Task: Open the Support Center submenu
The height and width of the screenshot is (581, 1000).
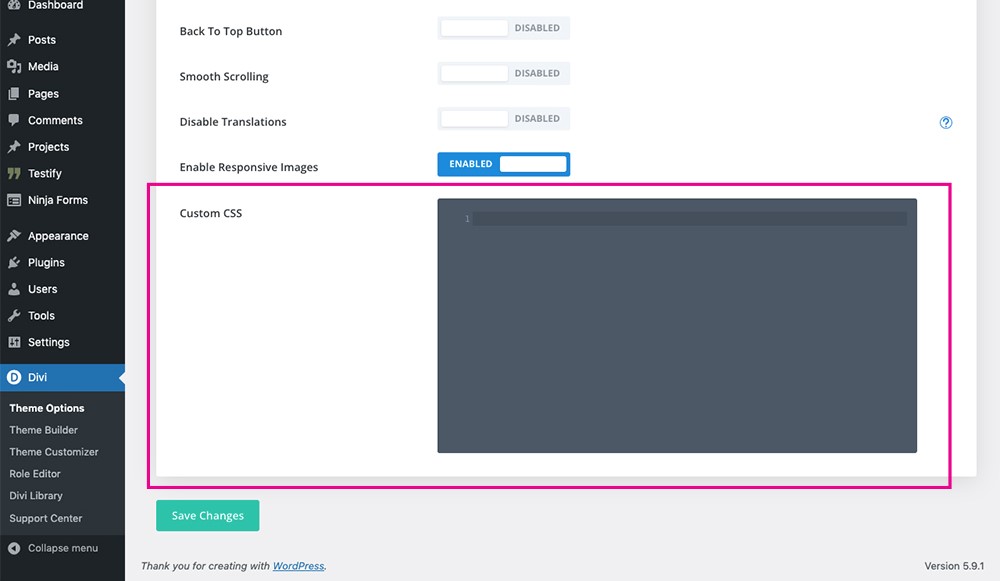Action: tap(45, 518)
